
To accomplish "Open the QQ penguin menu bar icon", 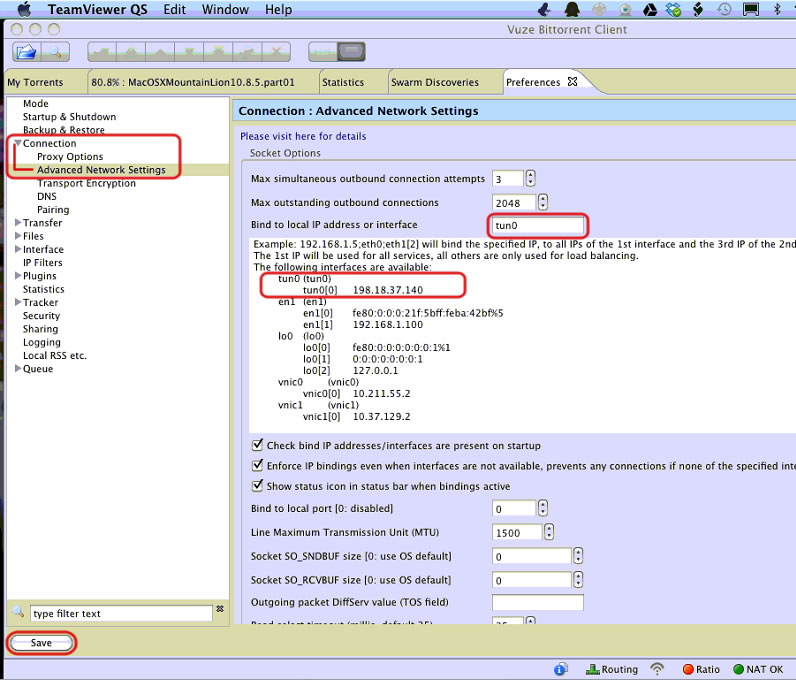I will coord(572,9).
